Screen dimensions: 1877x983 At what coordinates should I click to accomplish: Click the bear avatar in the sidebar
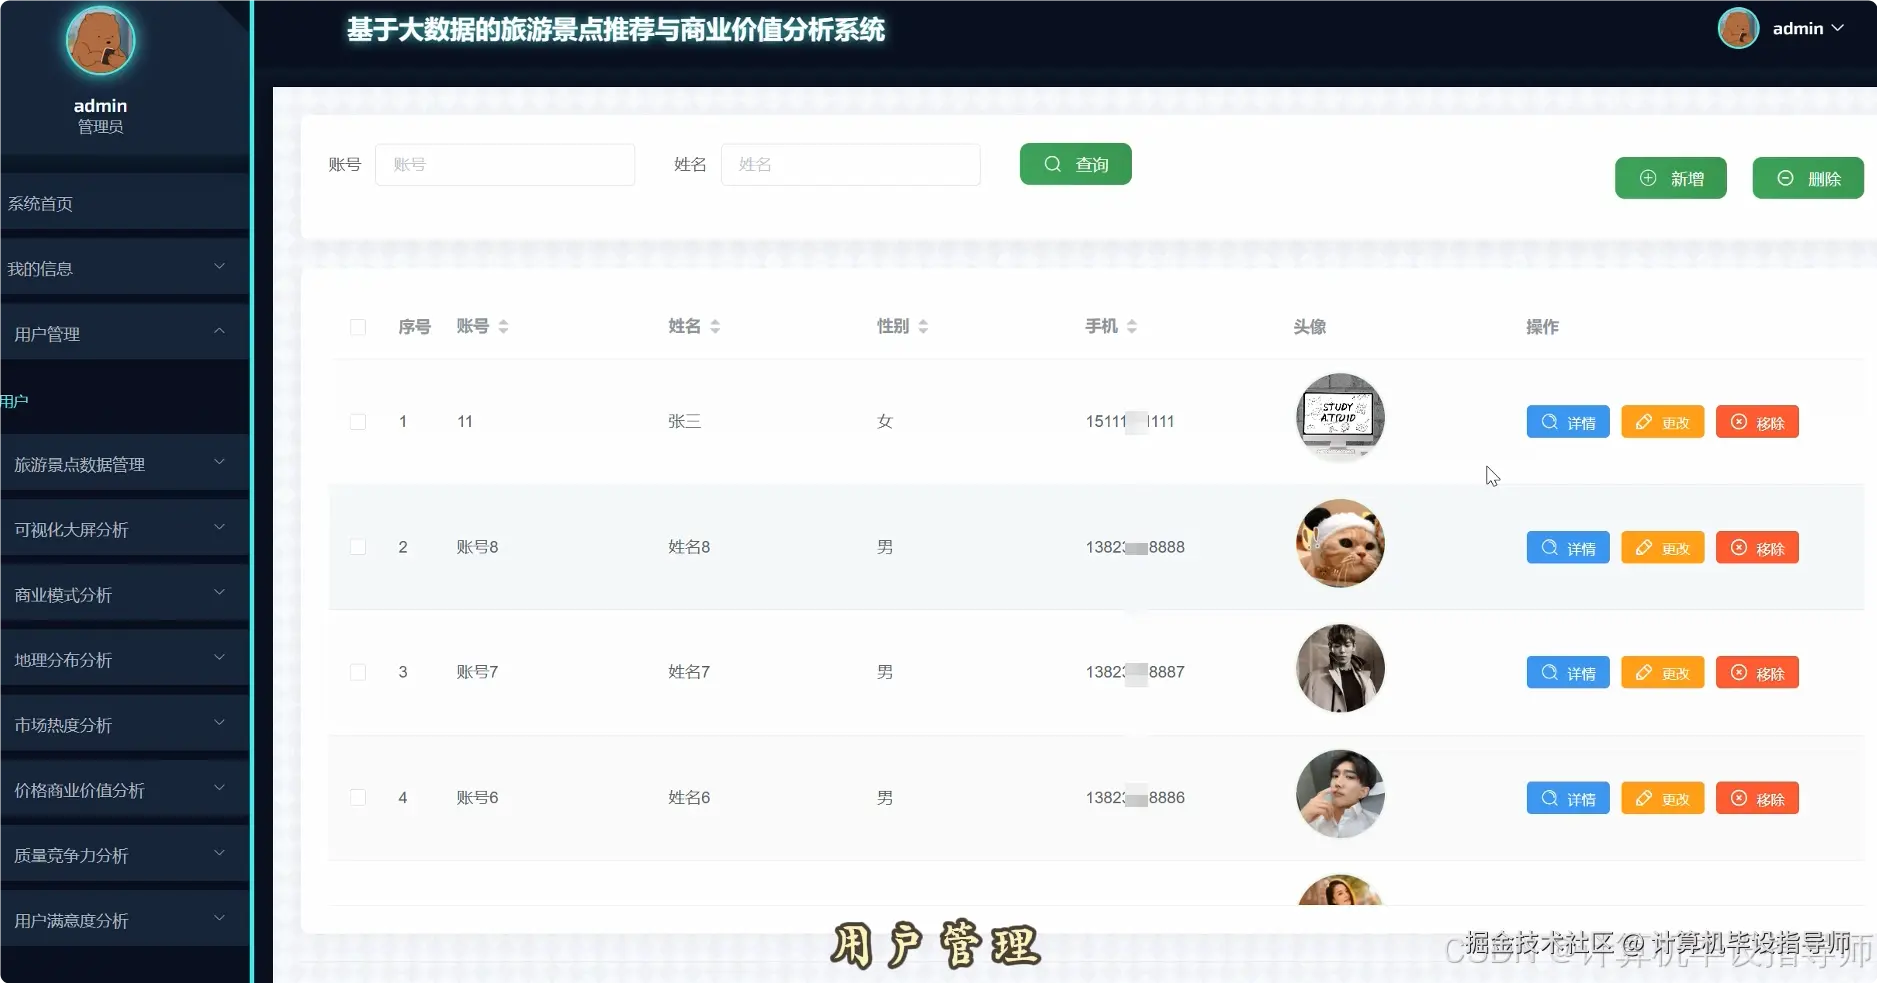pos(99,41)
